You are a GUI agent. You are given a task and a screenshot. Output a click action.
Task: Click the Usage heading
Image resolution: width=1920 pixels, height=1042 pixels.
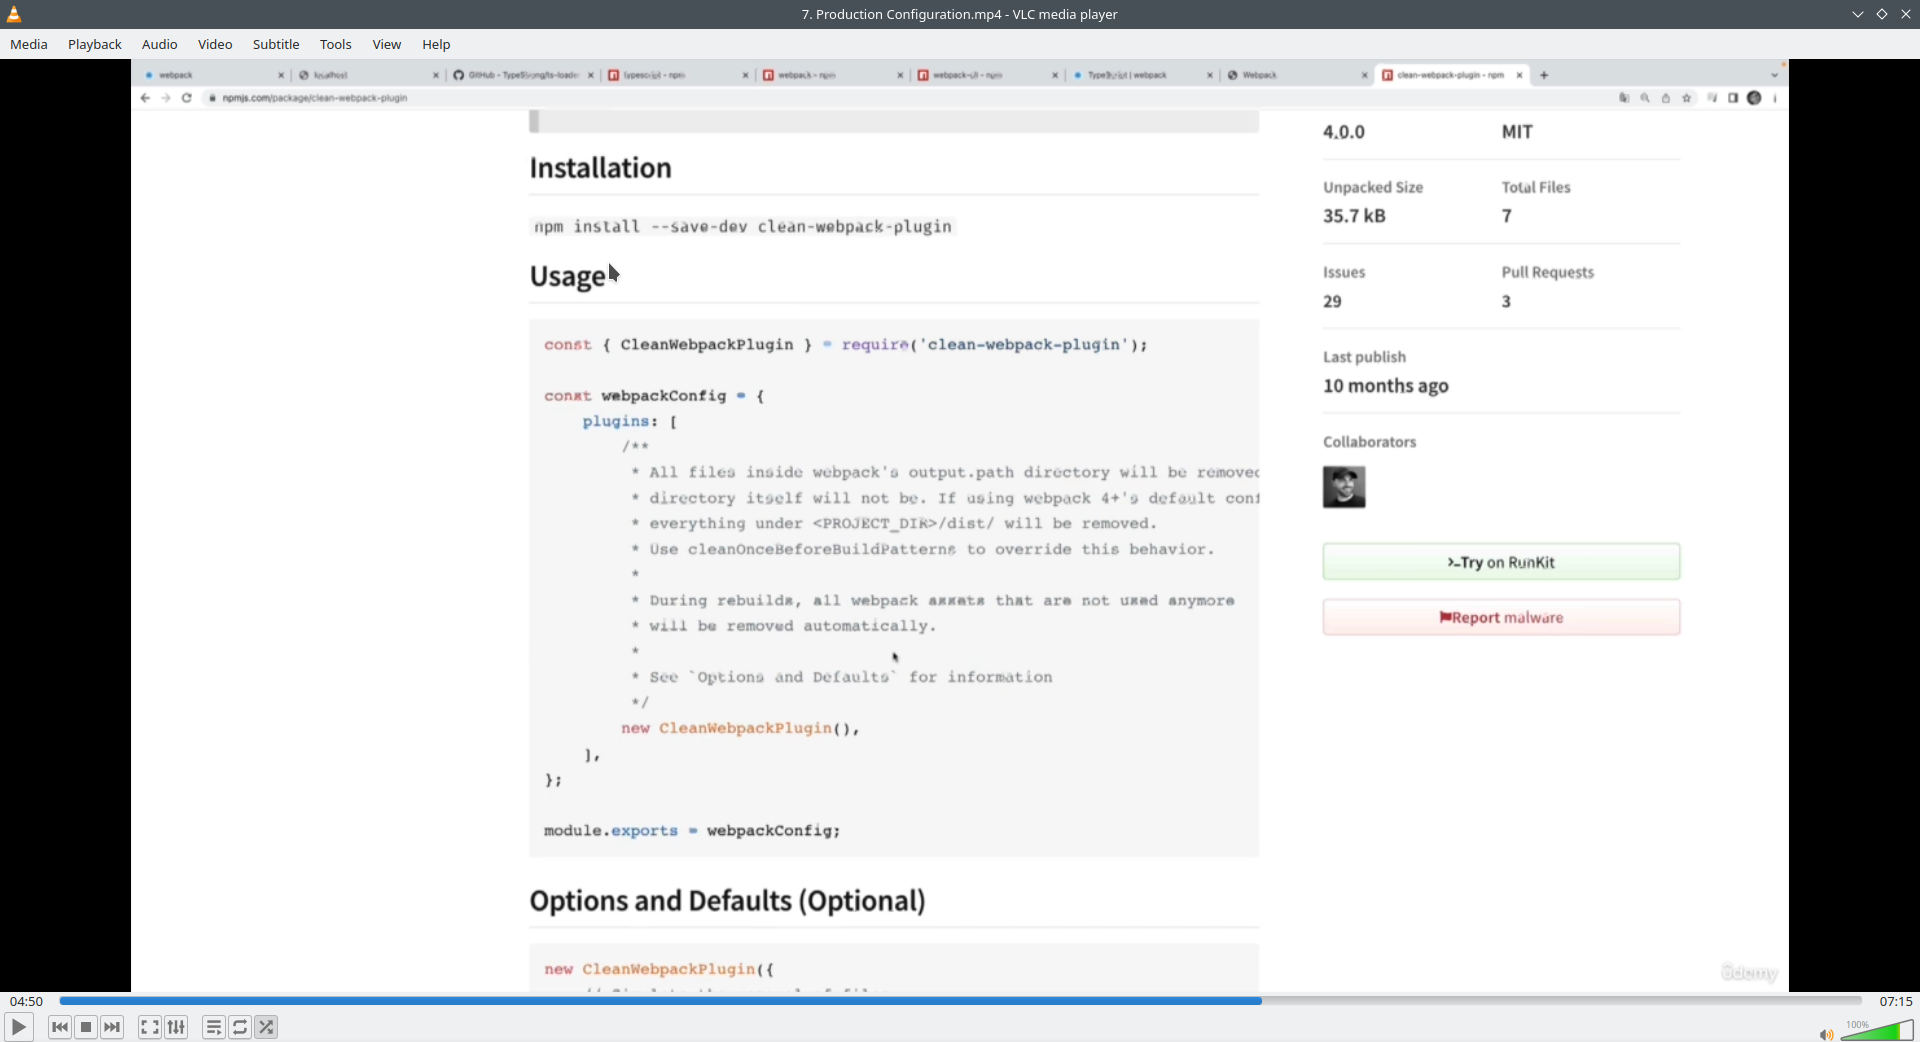click(567, 277)
